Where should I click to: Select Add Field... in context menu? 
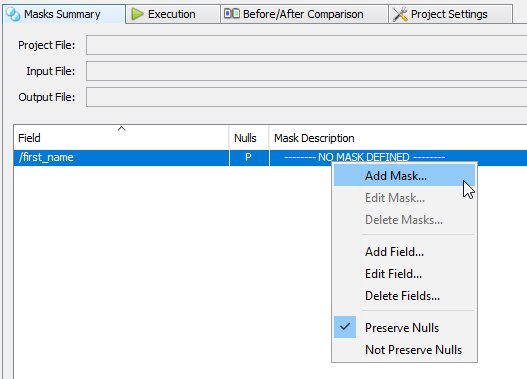(404, 252)
